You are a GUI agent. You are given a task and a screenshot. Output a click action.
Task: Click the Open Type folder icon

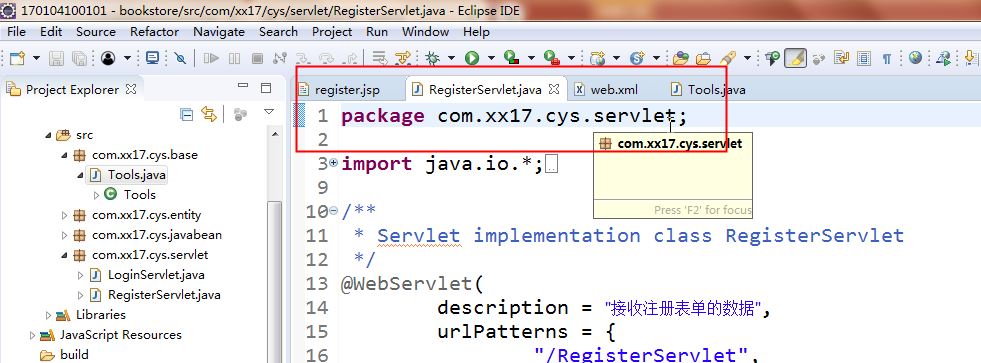(681, 58)
